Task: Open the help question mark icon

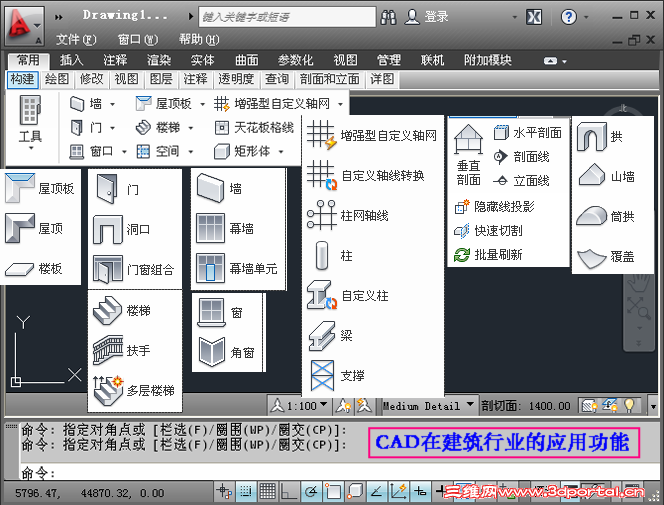Action: [568, 17]
